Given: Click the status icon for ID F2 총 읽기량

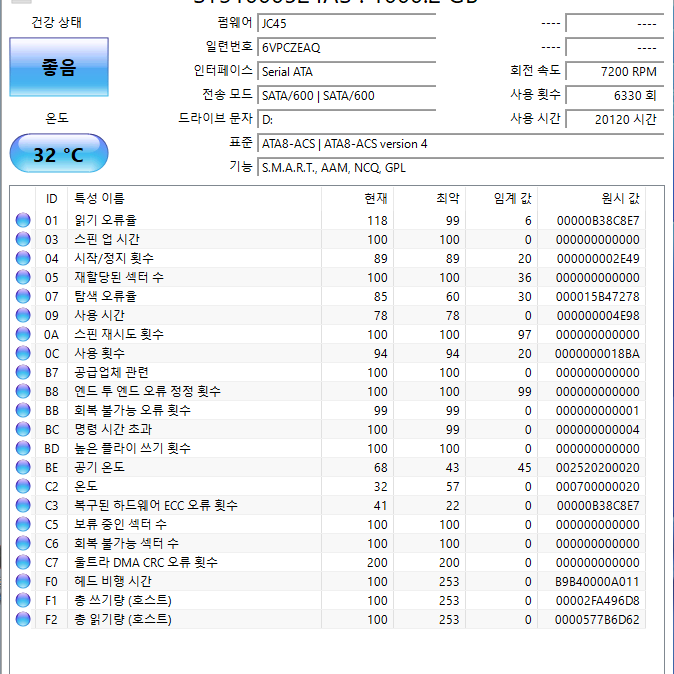Looking at the screenshot, I should pyautogui.click(x=23, y=619).
